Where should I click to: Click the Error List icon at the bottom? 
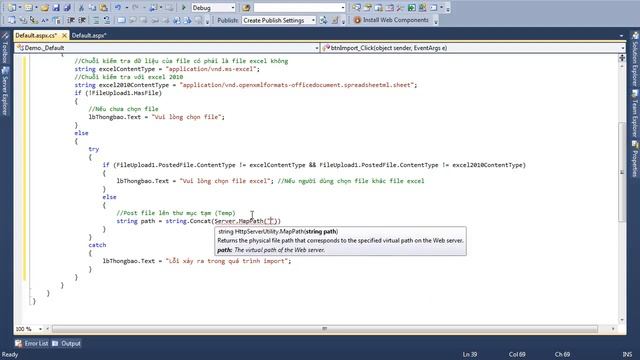(x=18, y=343)
